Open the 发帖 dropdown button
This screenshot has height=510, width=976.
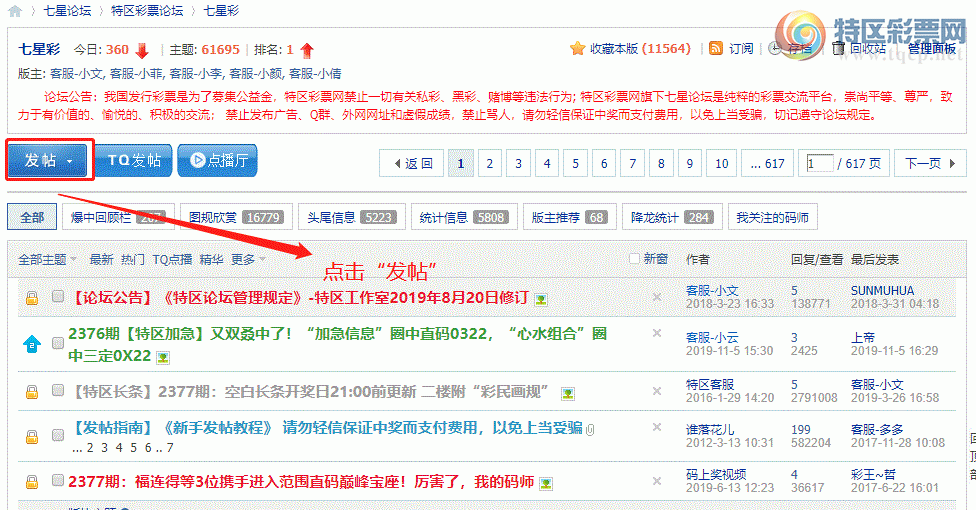click(x=50, y=161)
